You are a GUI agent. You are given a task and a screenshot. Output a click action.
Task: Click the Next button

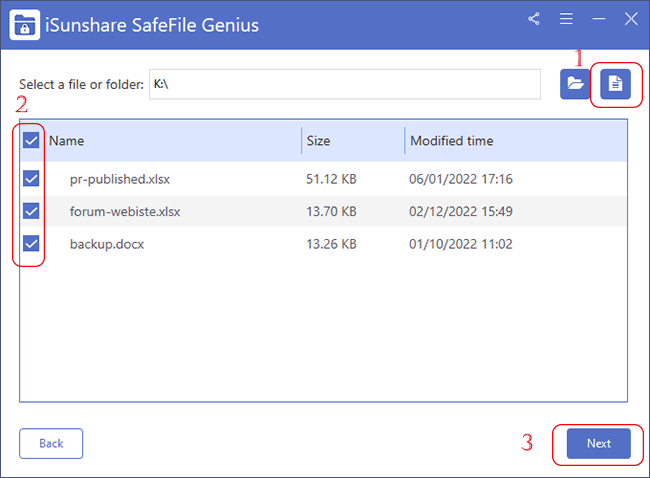tap(599, 444)
